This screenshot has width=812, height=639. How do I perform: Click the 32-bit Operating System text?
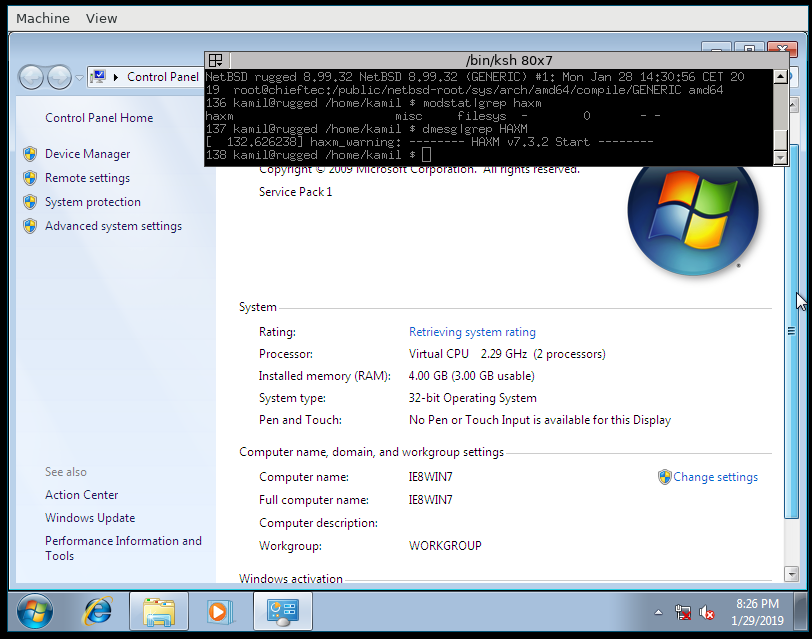pyautogui.click(x=472, y=398)
